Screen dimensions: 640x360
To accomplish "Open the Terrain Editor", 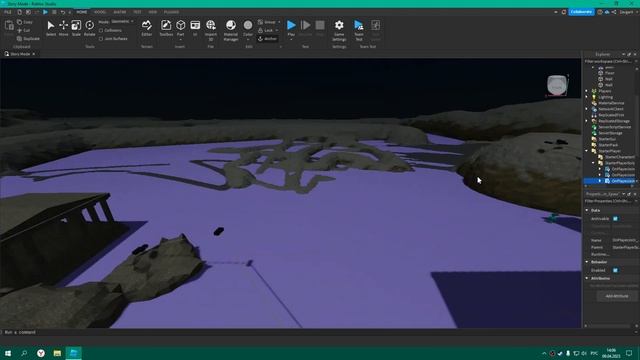I will click(x=147, y=28).
